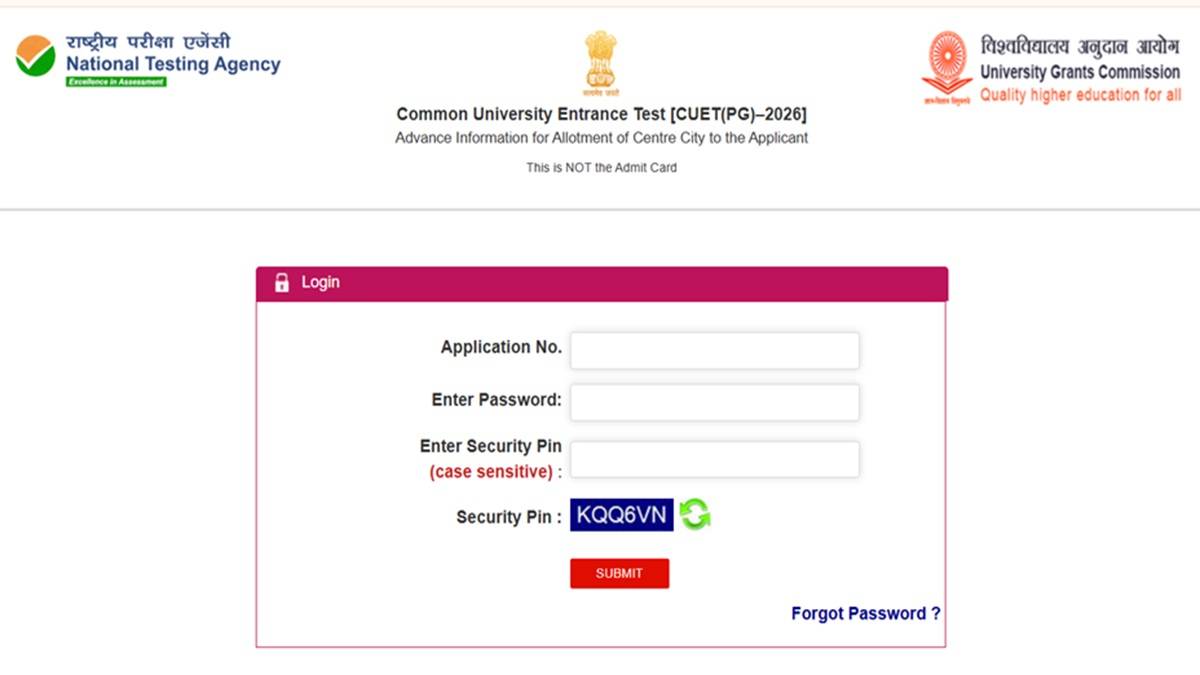Viewport: 1200px width, 675px height.
Task: Click the University Grants Commission emblem logo
Action: pos(945,67)
